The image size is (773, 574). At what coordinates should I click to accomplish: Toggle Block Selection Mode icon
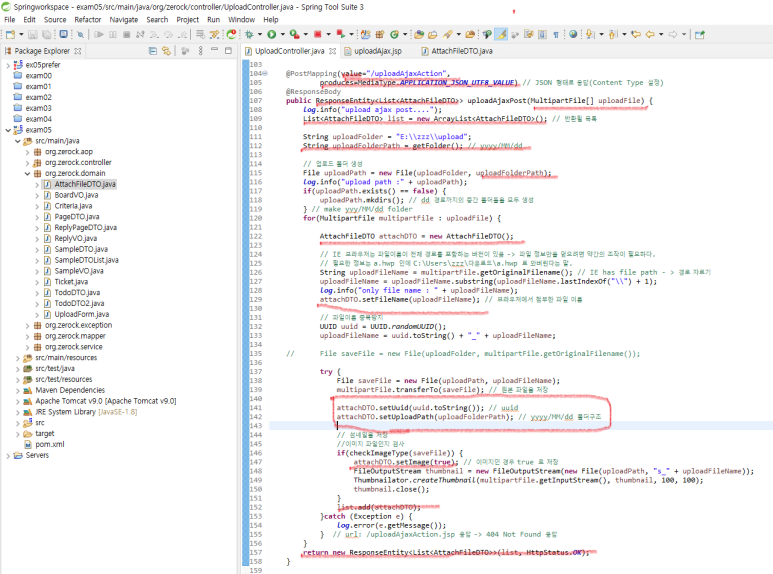542,35
